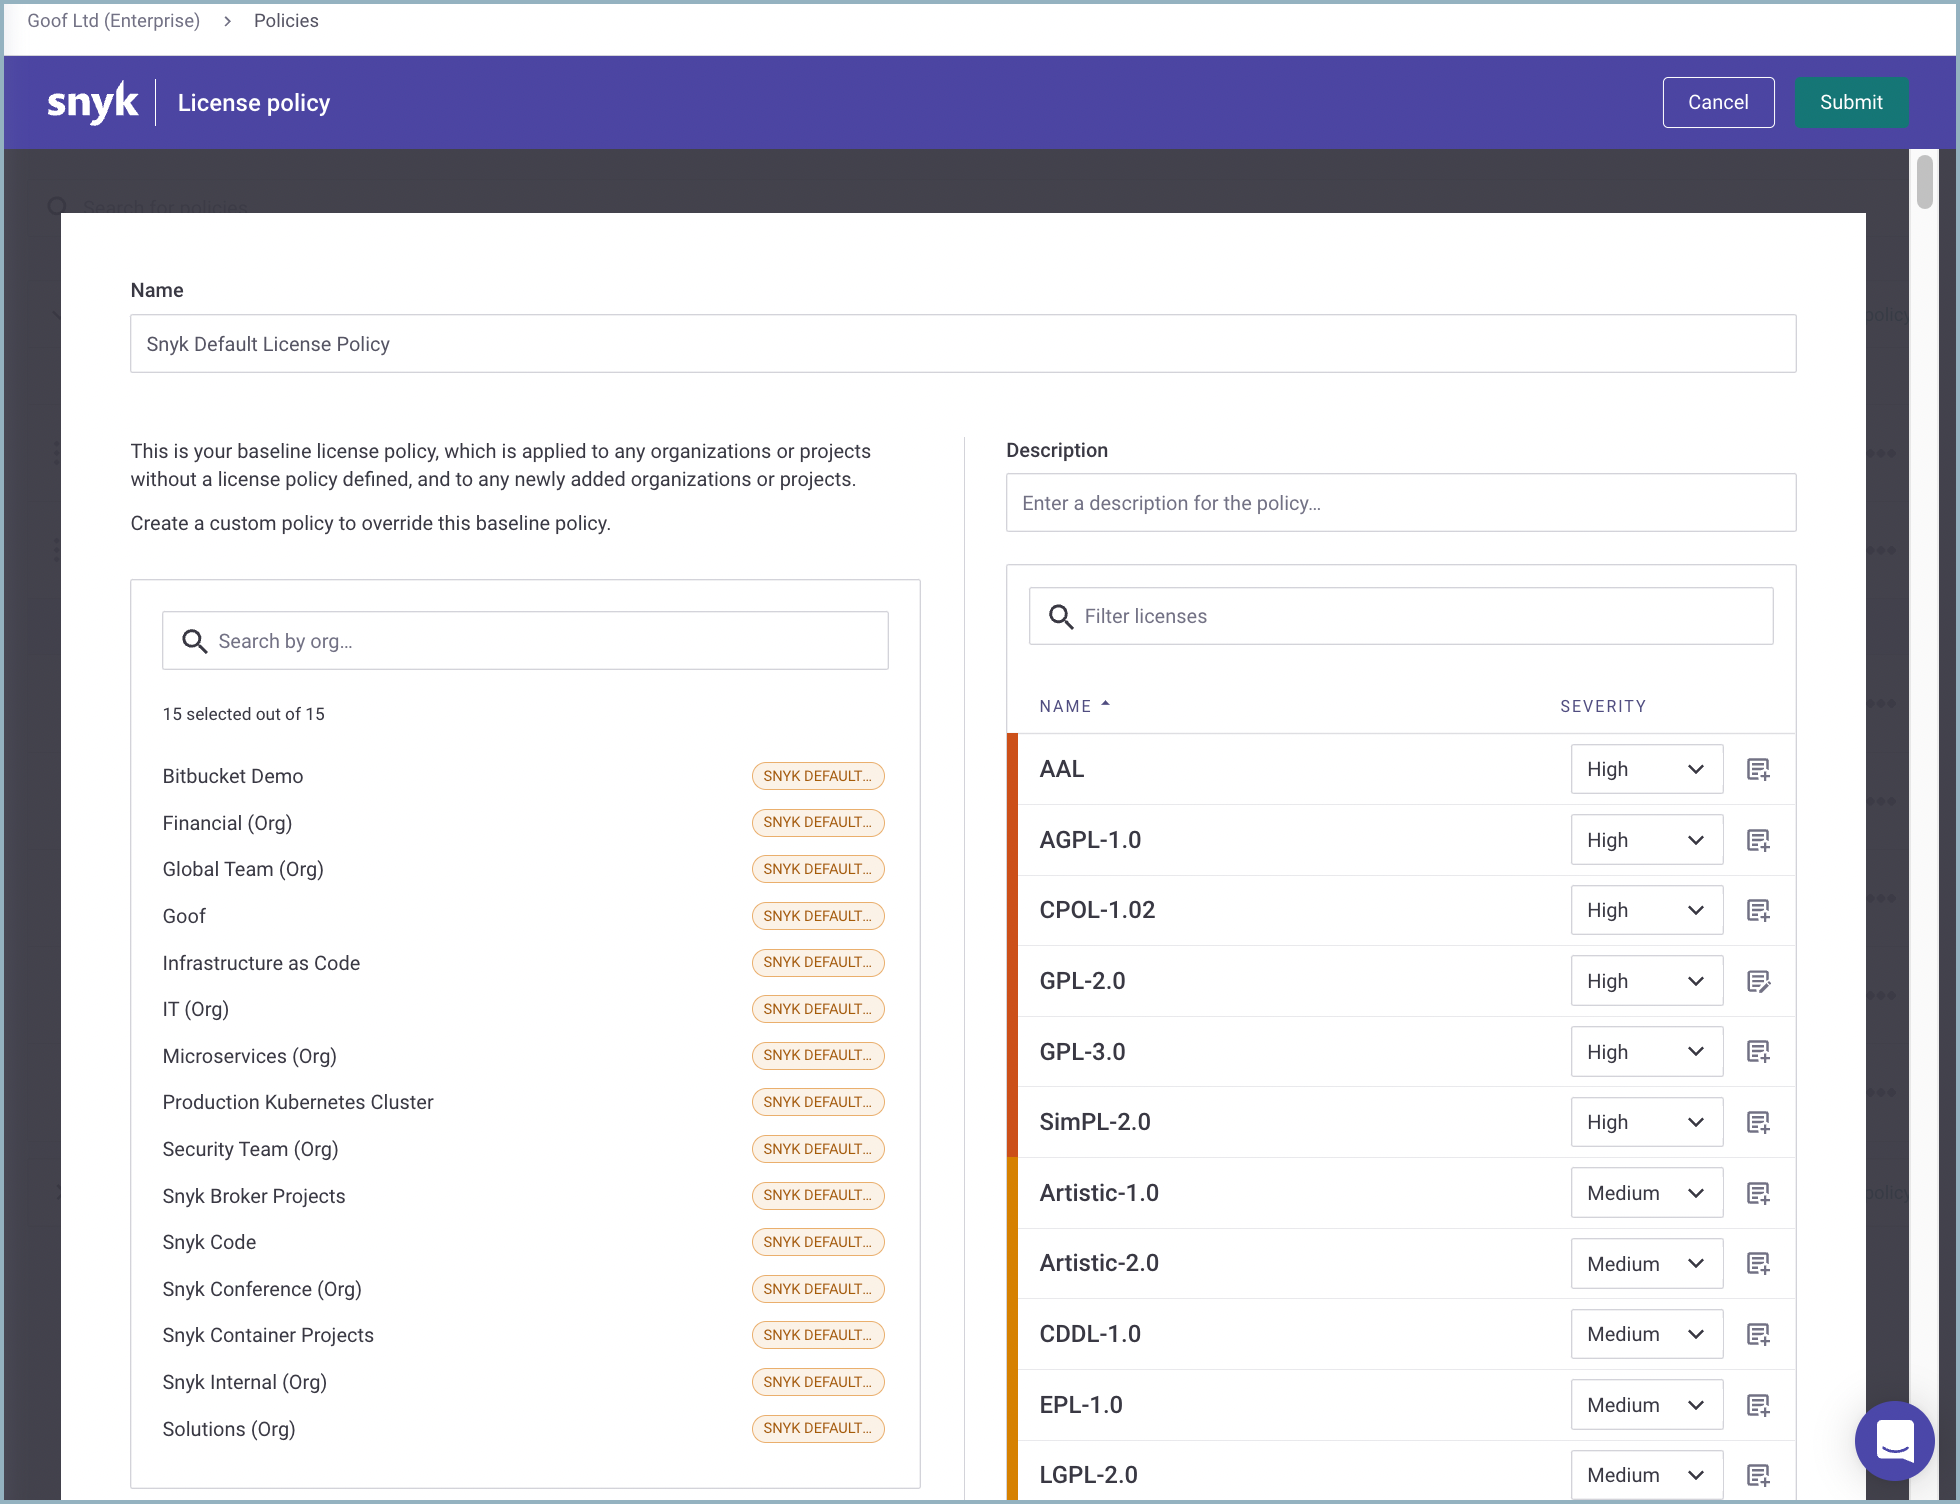
Task: Add a note for the AAL license
Action: 1758,769
